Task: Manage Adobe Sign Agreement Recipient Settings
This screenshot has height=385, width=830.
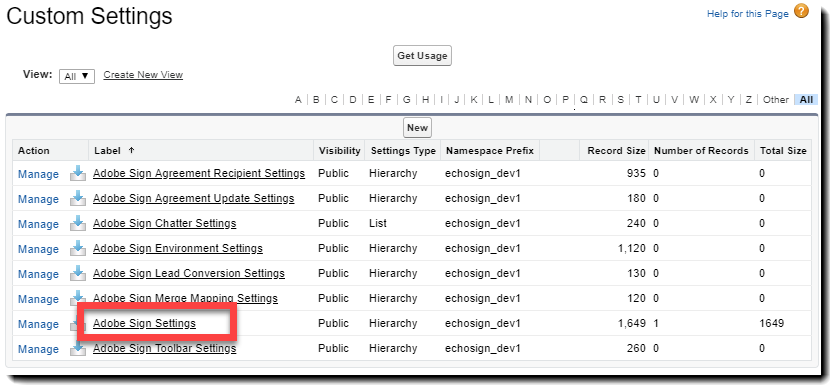Action: point(38,174)
